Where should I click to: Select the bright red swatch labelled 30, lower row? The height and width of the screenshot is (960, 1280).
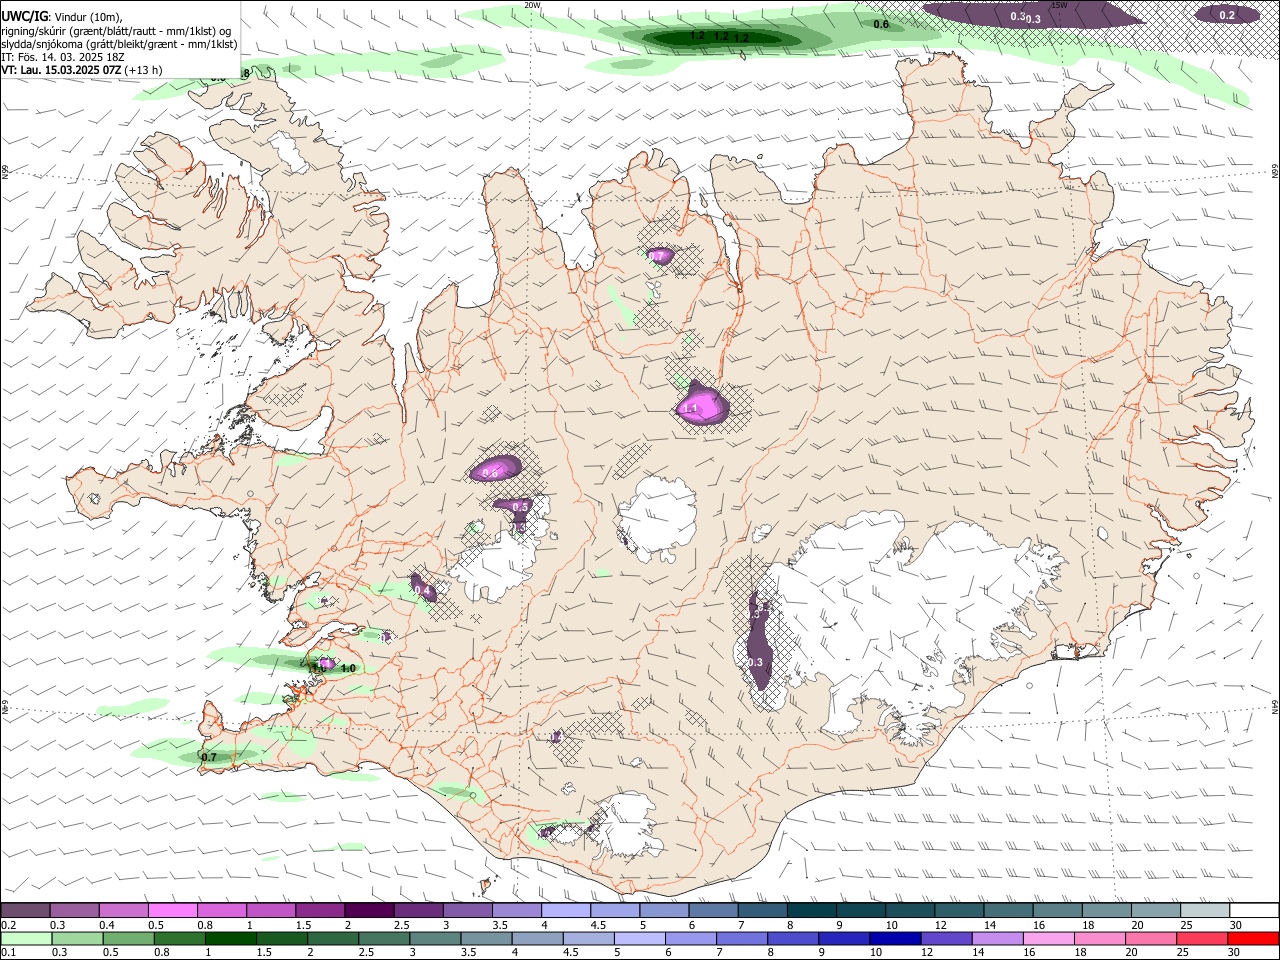(1254, 938)
